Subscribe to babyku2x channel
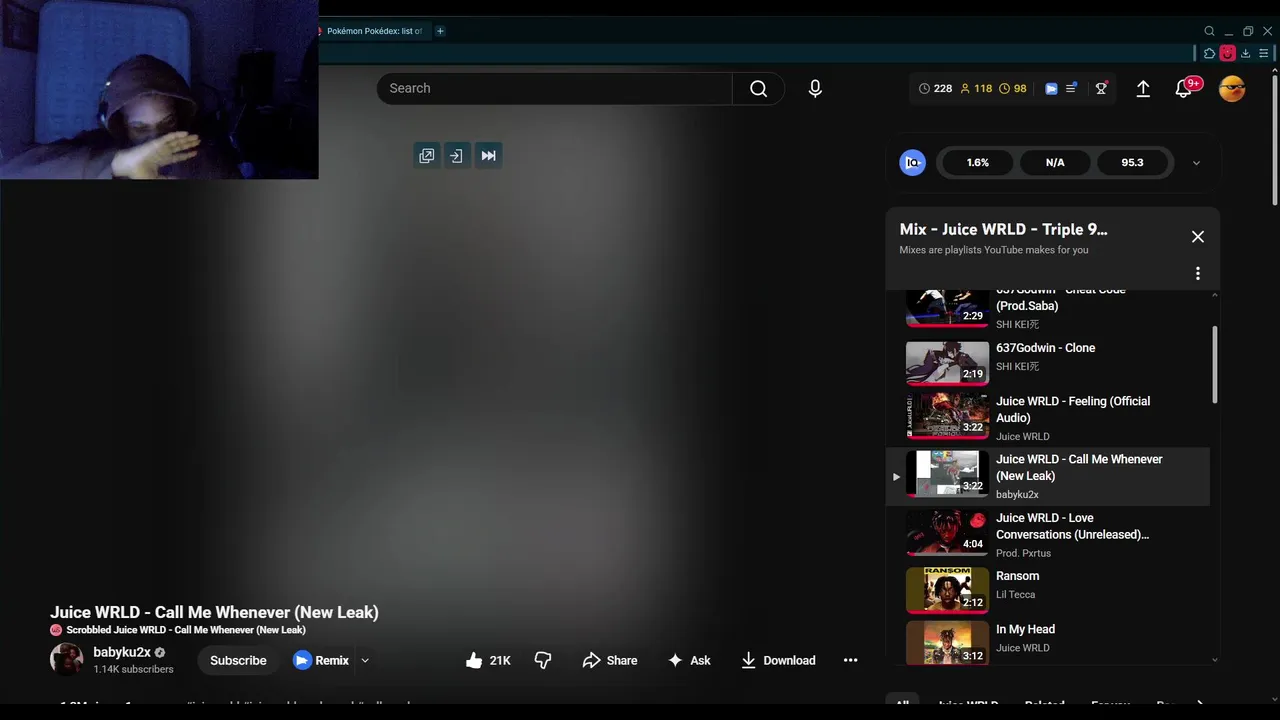1280x720 pixels. click(x=238, y=660)
